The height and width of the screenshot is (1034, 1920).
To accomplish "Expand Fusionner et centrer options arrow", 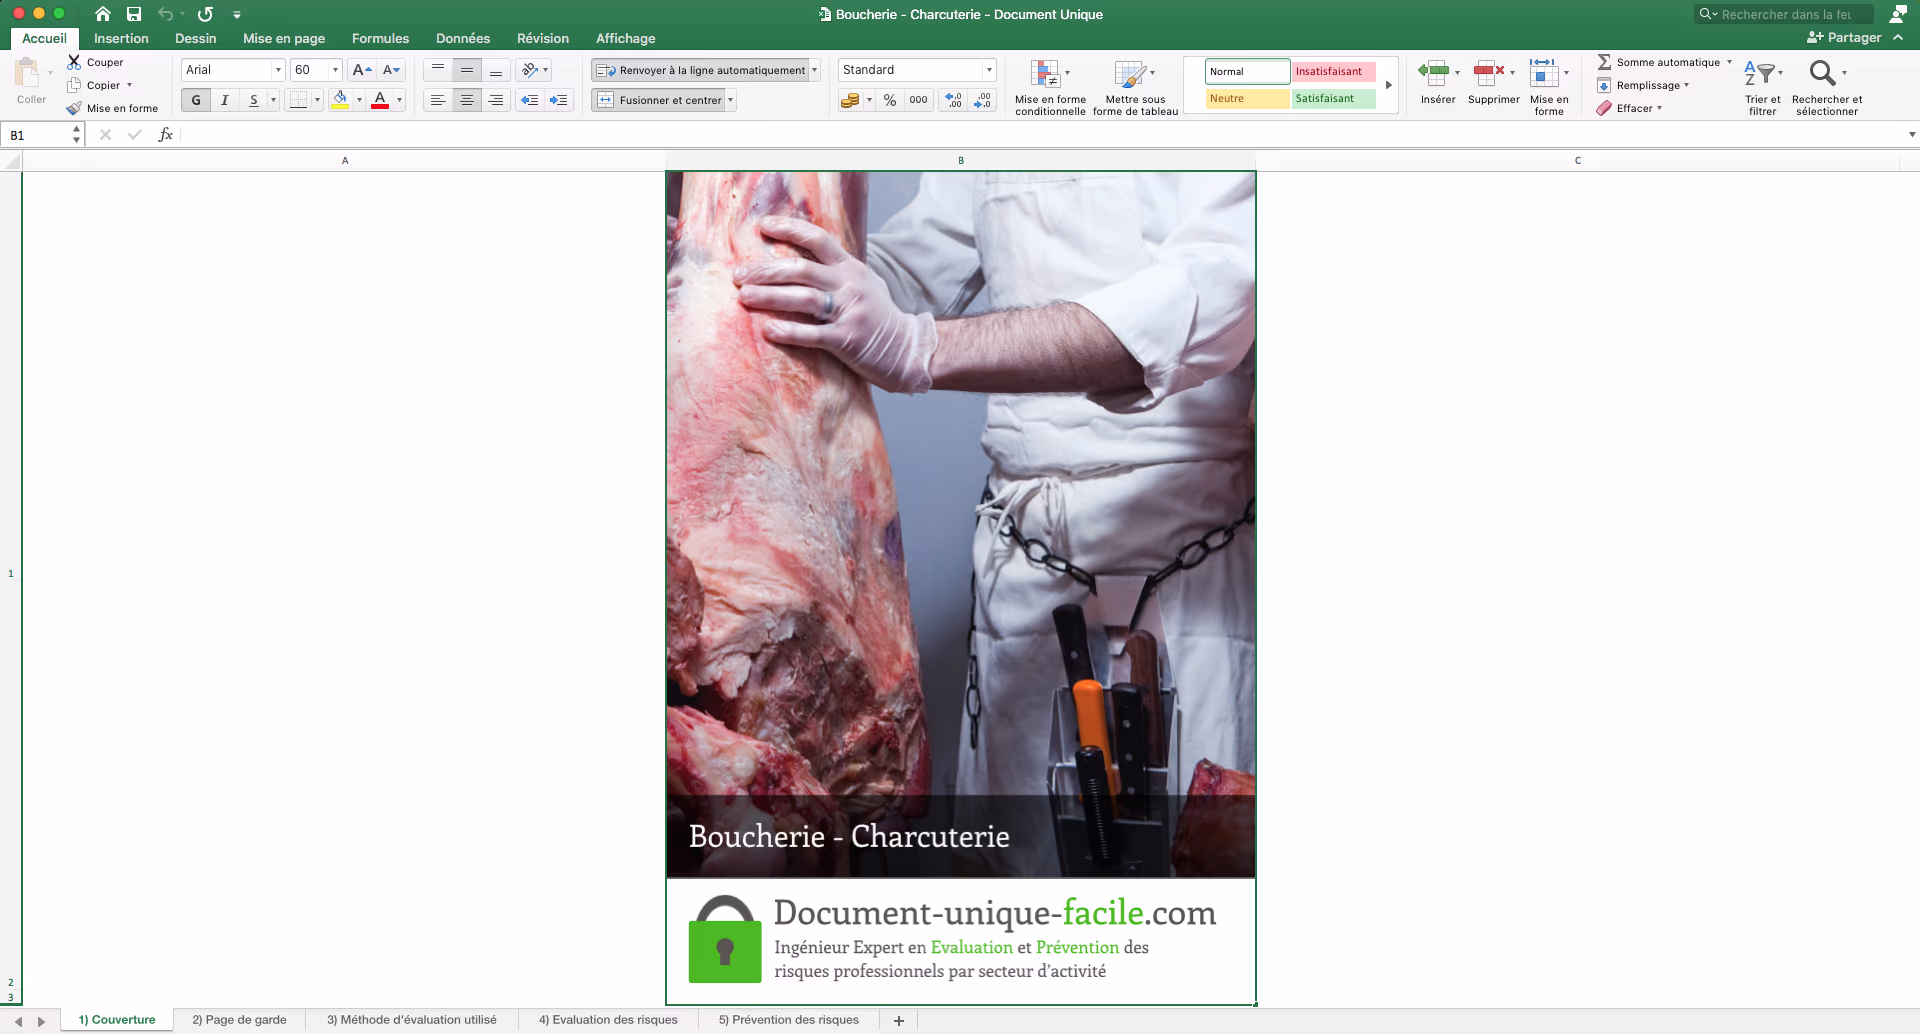I will (x=731, y=100).
